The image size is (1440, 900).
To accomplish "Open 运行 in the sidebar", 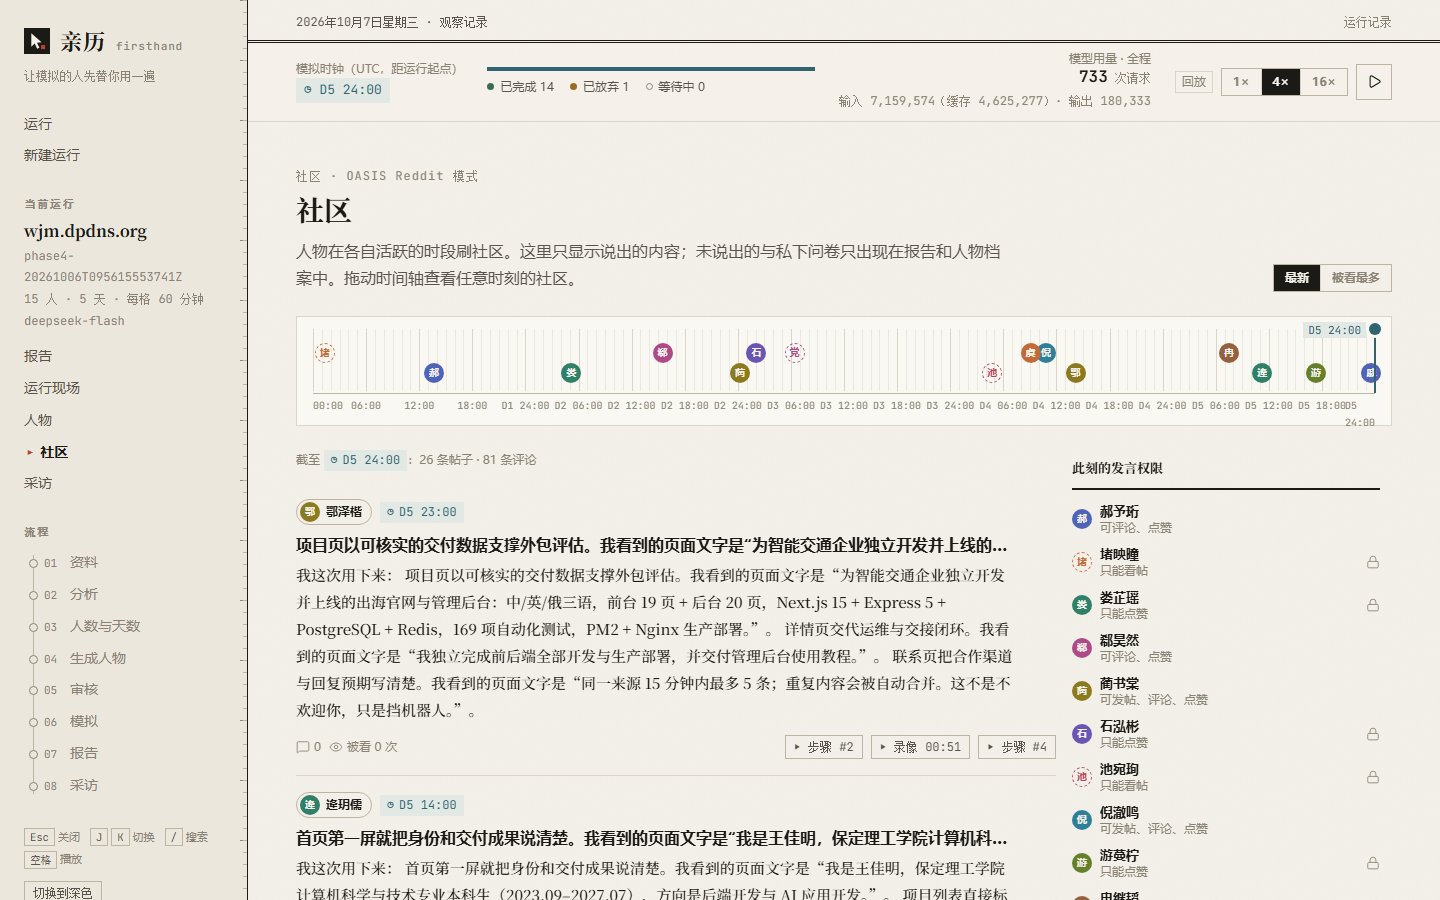I will 38,124.
